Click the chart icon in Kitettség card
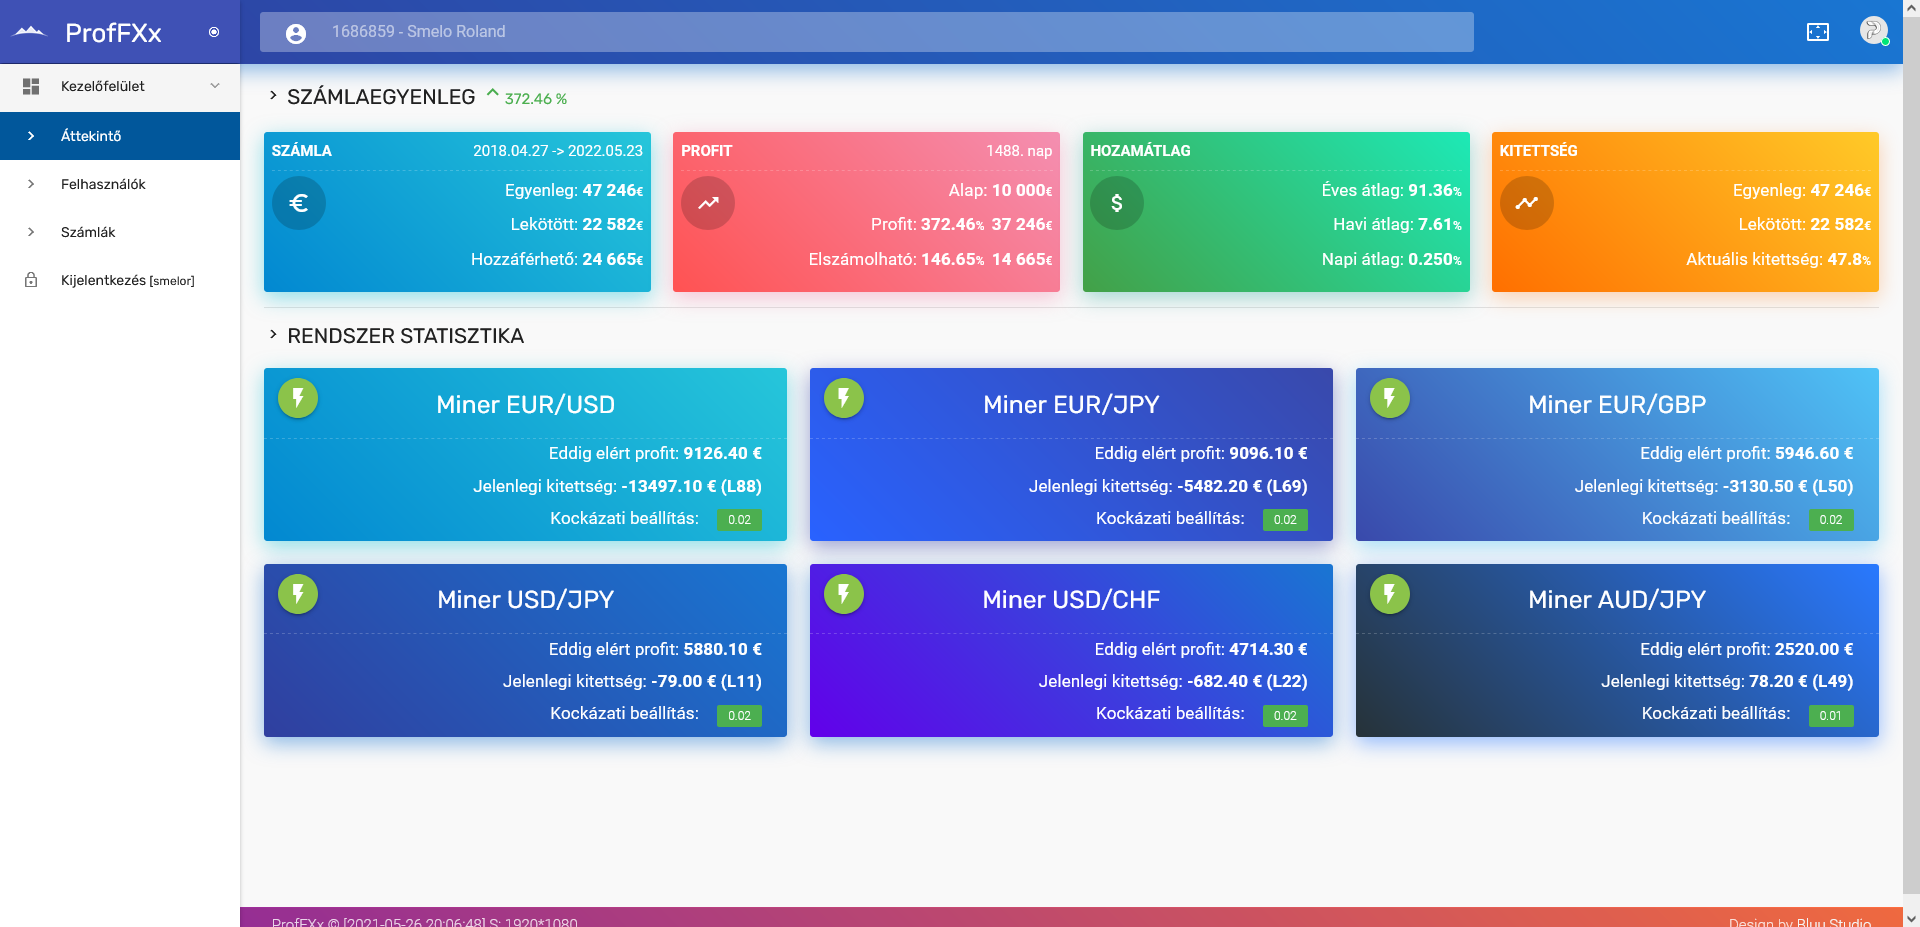The image size is (1920, 927). pyautogui.click(x=1526, y=203)
